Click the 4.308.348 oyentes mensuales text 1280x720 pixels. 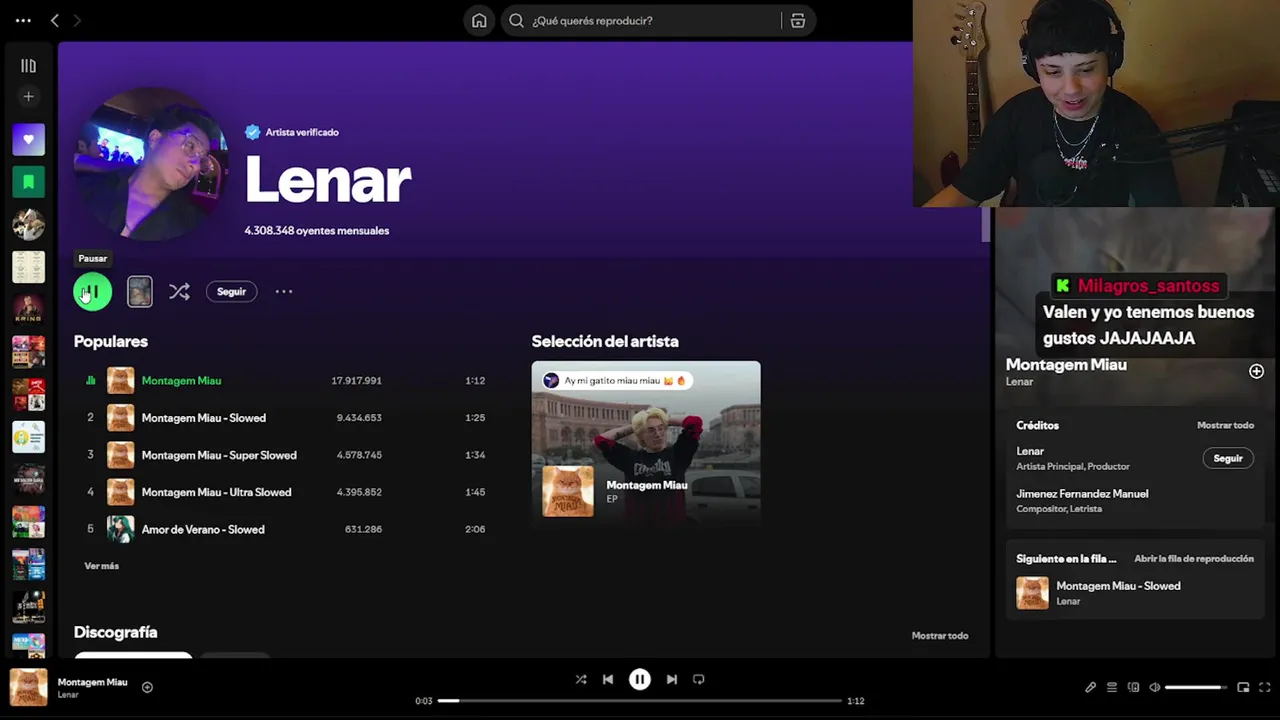[317, 230]
